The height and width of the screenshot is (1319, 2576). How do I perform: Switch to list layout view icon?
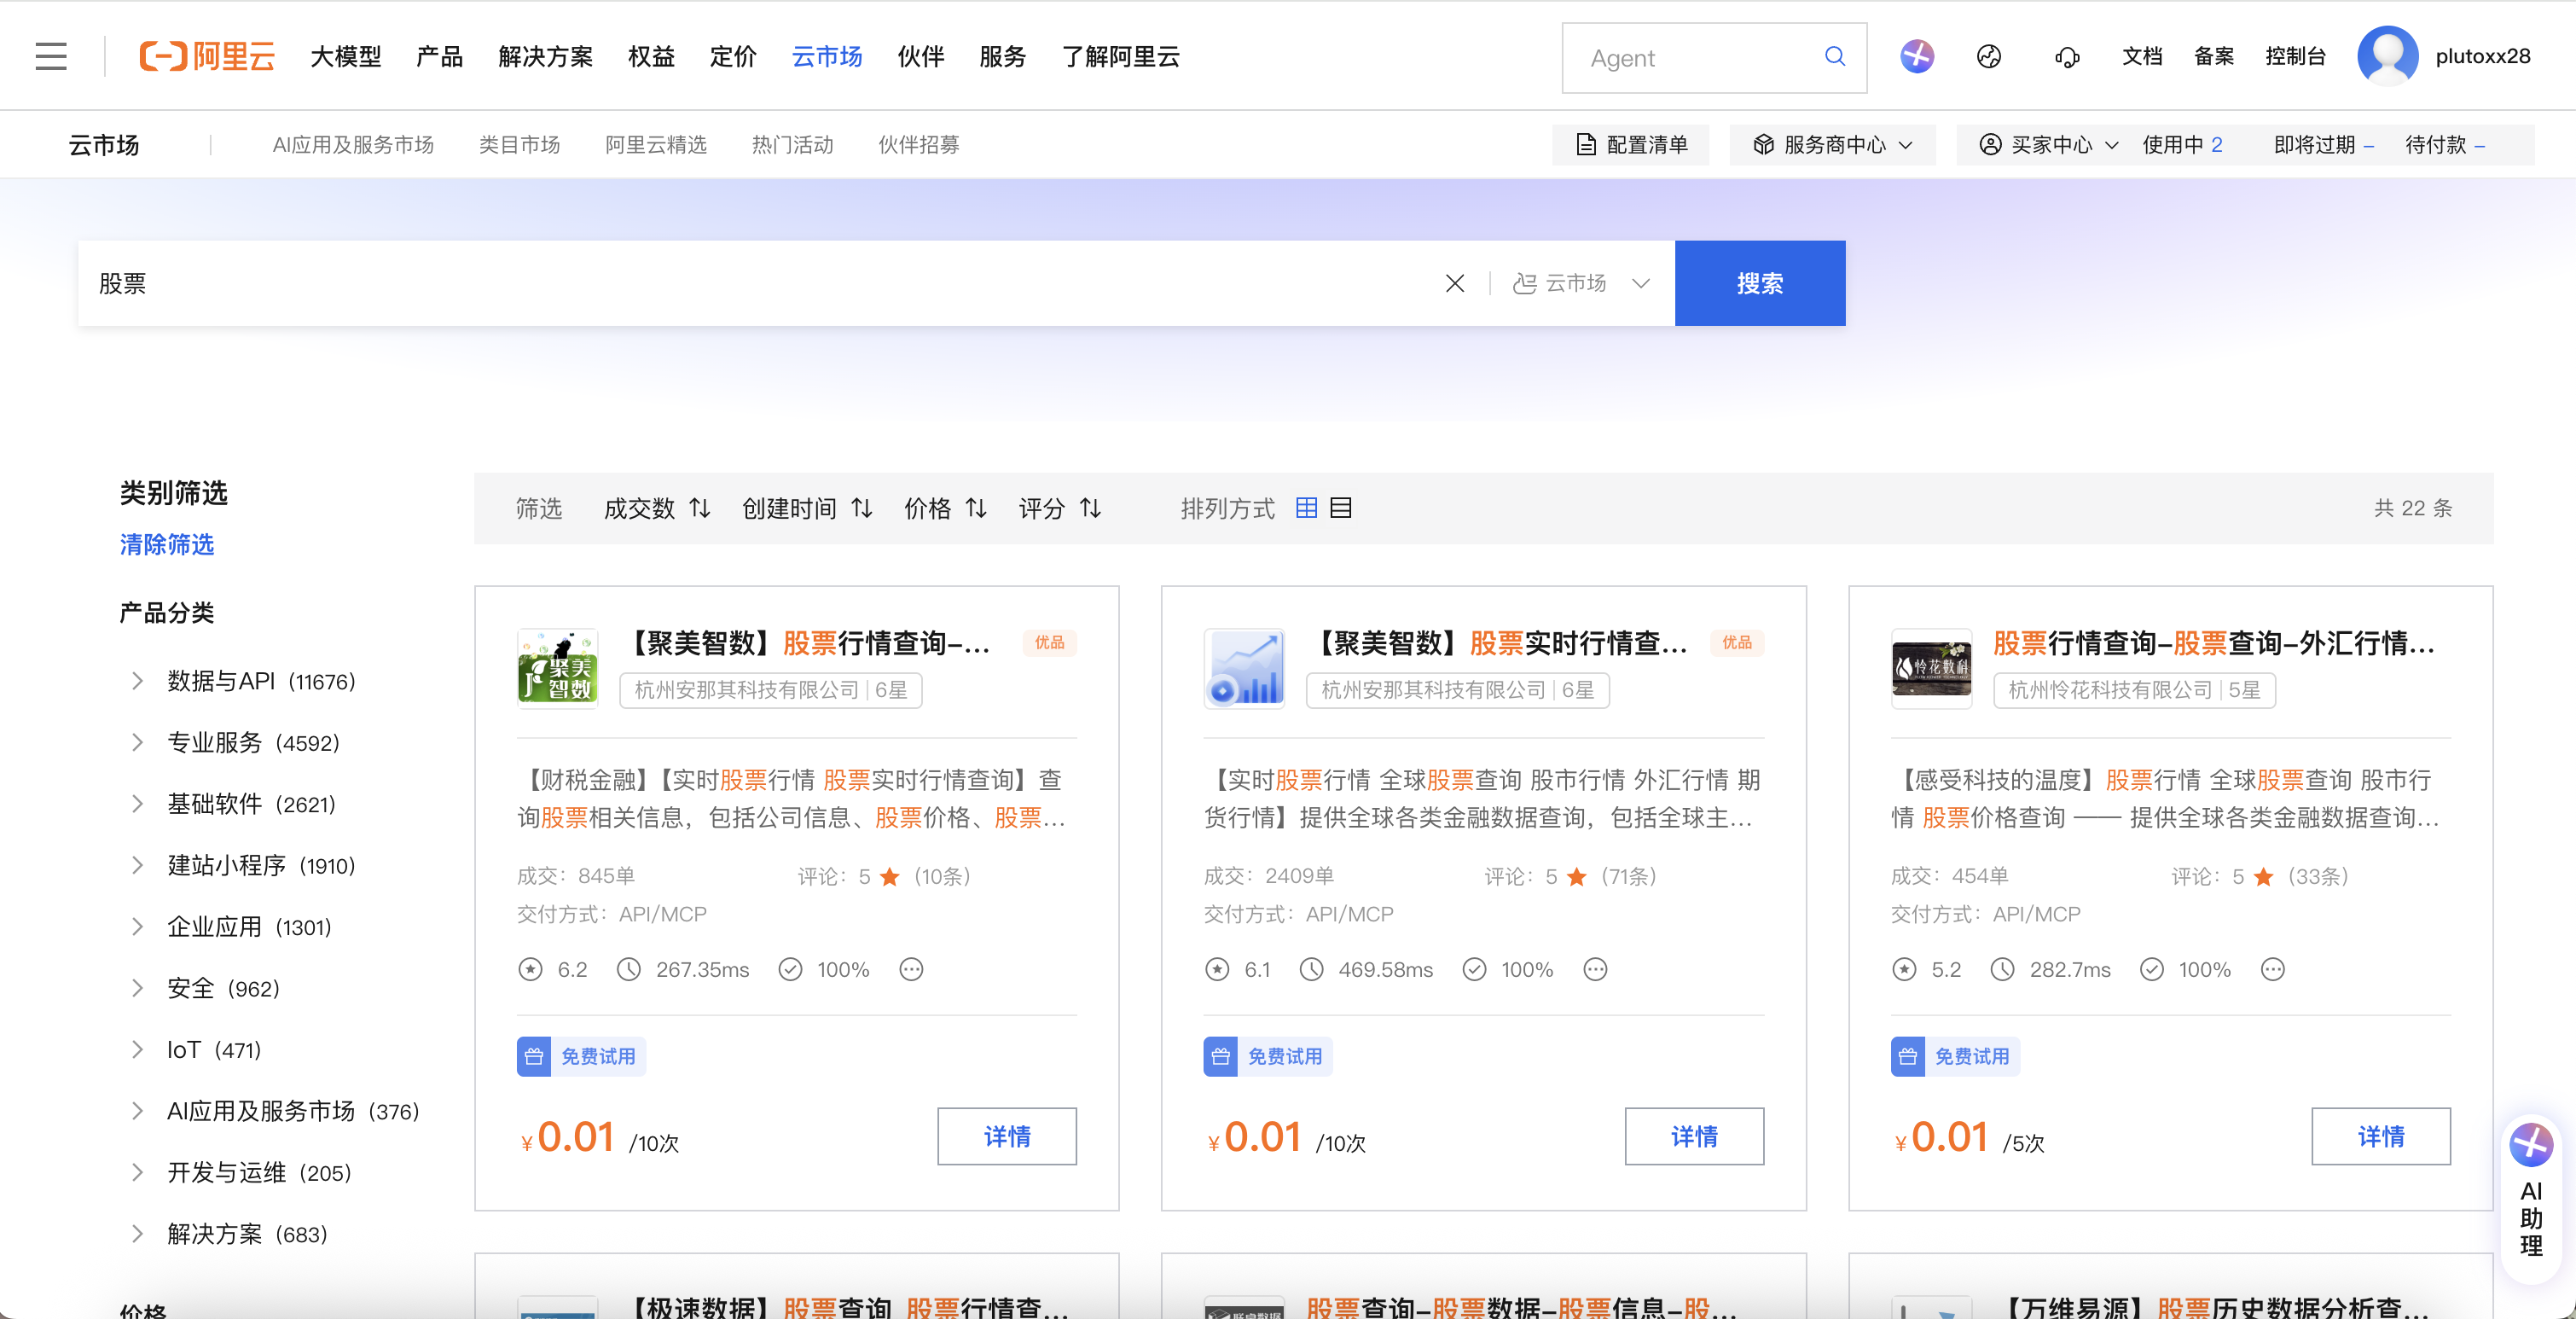(x=1341, y=508)
